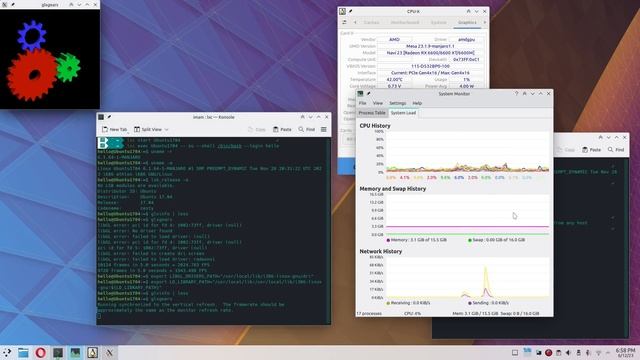Open the file manager from taskbar
Screen dimensions: 640x360
click(23, 353)
